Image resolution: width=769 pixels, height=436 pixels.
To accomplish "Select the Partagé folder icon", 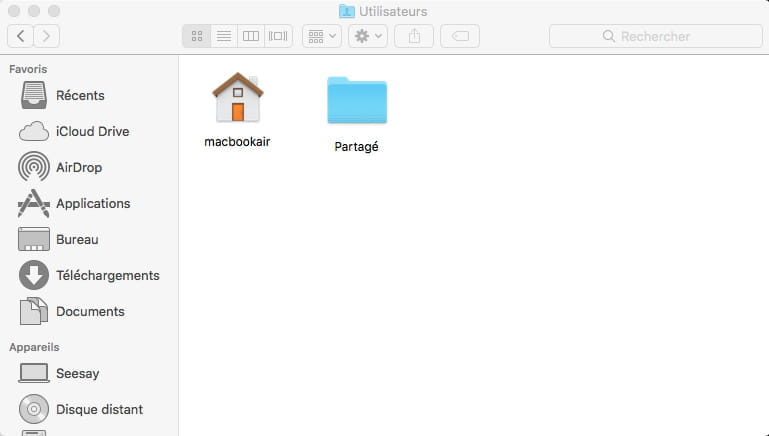I will pyautogui.click(x=357, y=100).
